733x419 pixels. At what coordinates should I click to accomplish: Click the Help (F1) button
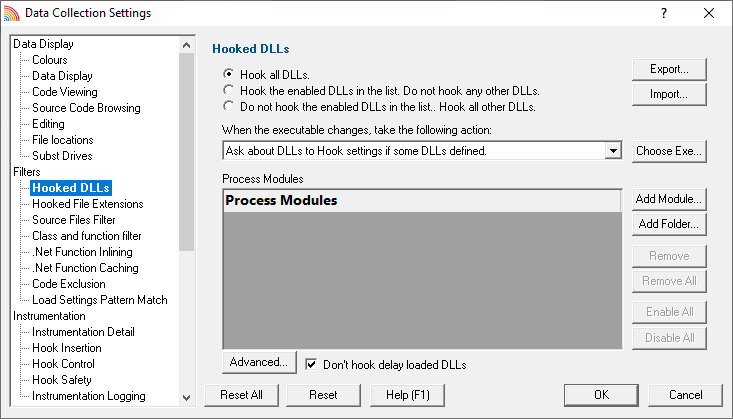[x=407, y=395]
